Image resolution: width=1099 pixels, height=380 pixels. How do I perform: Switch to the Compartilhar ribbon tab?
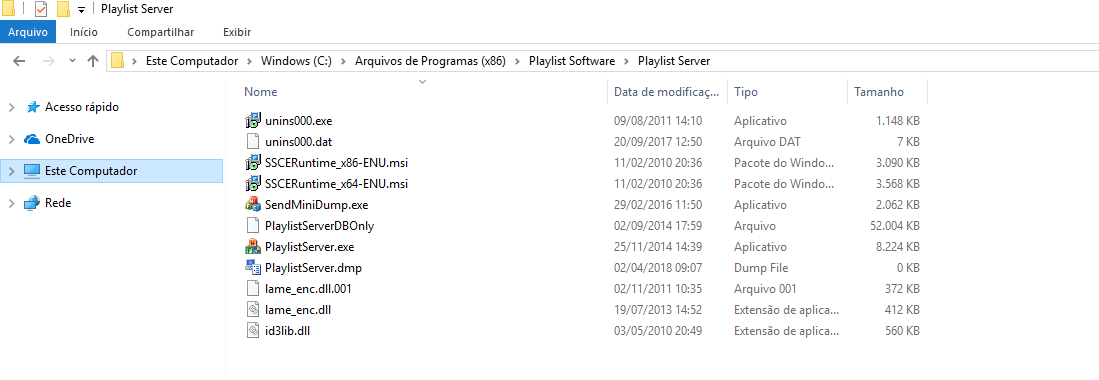[x=161, y=32]
